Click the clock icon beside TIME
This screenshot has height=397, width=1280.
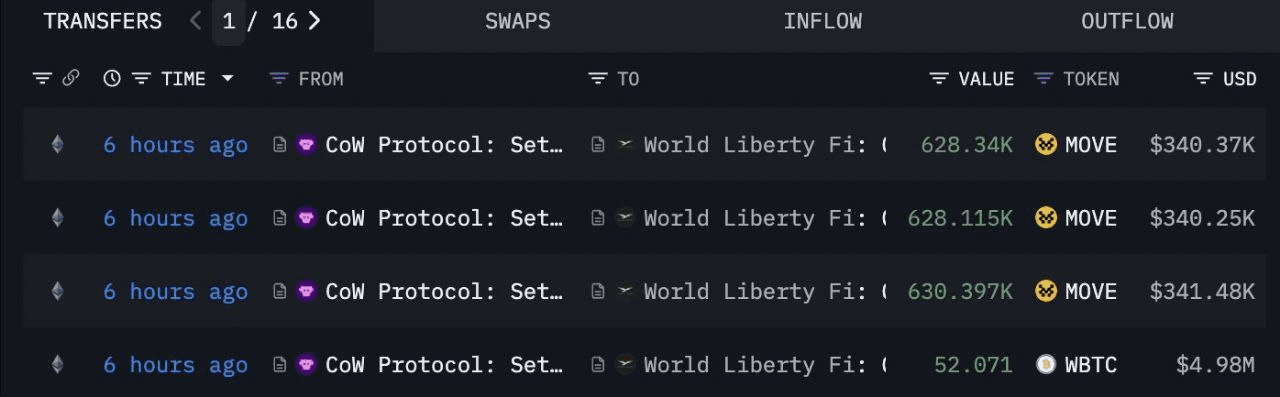pyautogui.click(x=112, y=78)
